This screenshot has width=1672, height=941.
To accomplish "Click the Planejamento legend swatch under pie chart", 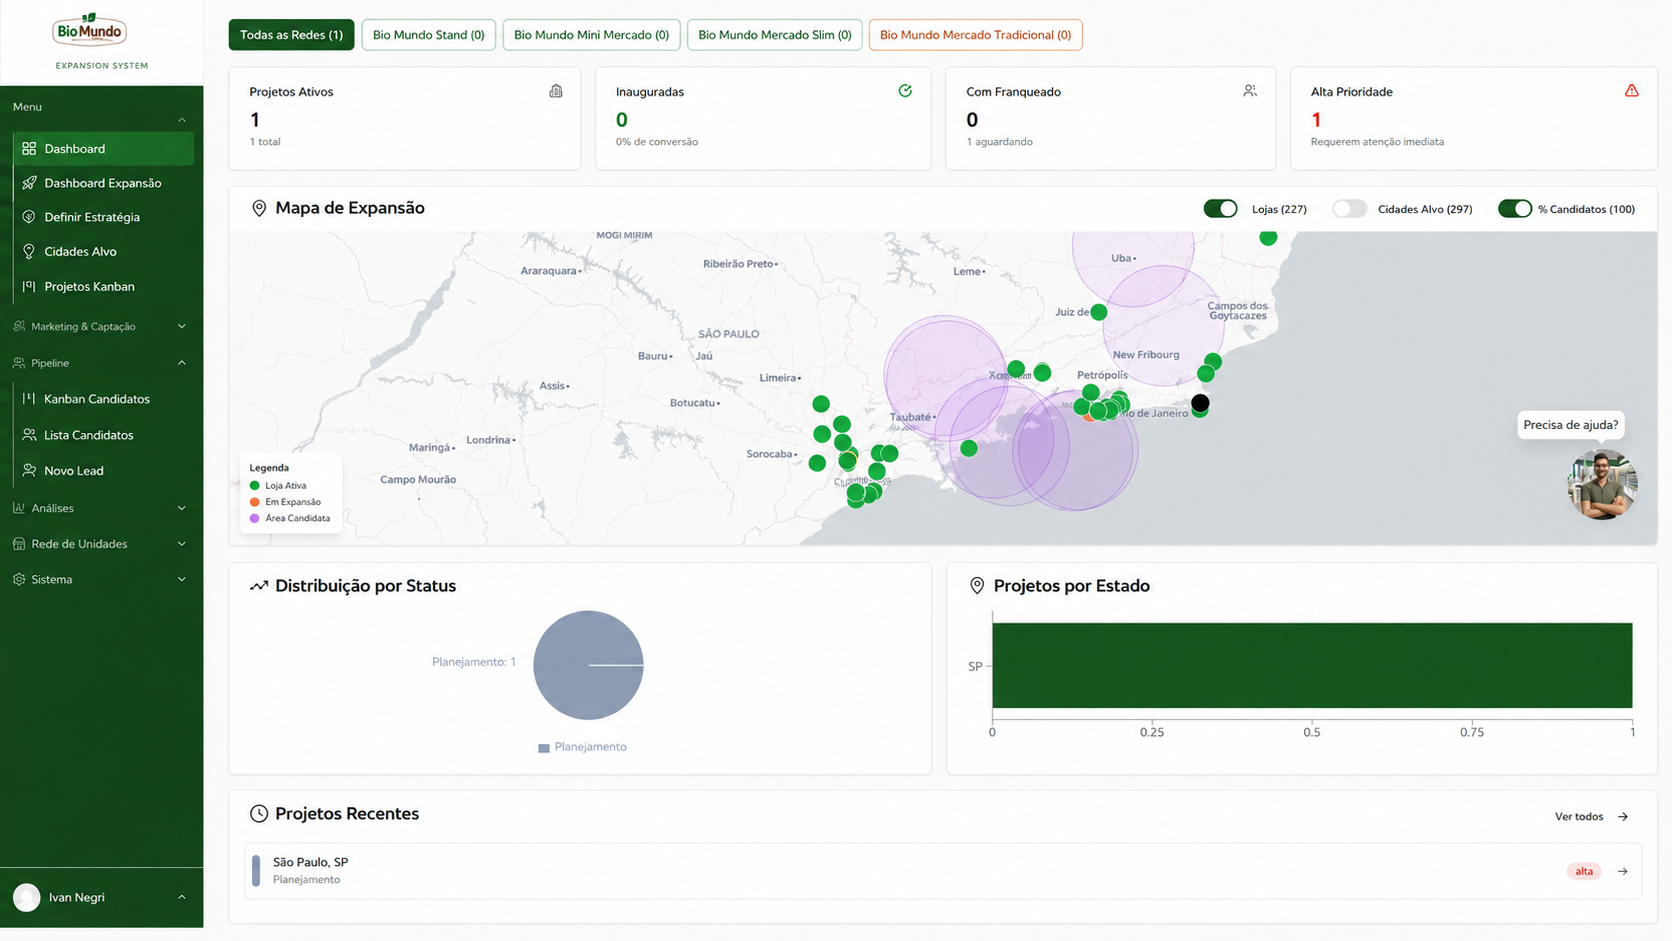I will click(544, 748).
